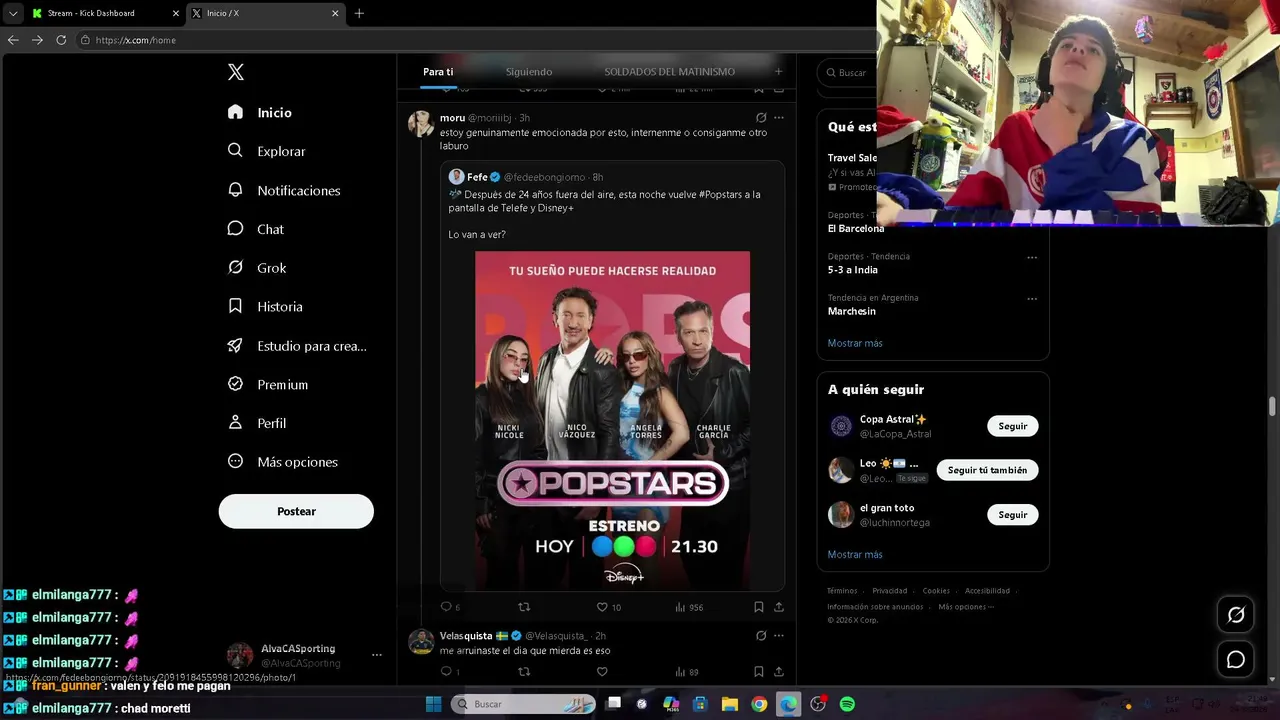
Task: Open moru's profile avatar
Action: [421, 123]
